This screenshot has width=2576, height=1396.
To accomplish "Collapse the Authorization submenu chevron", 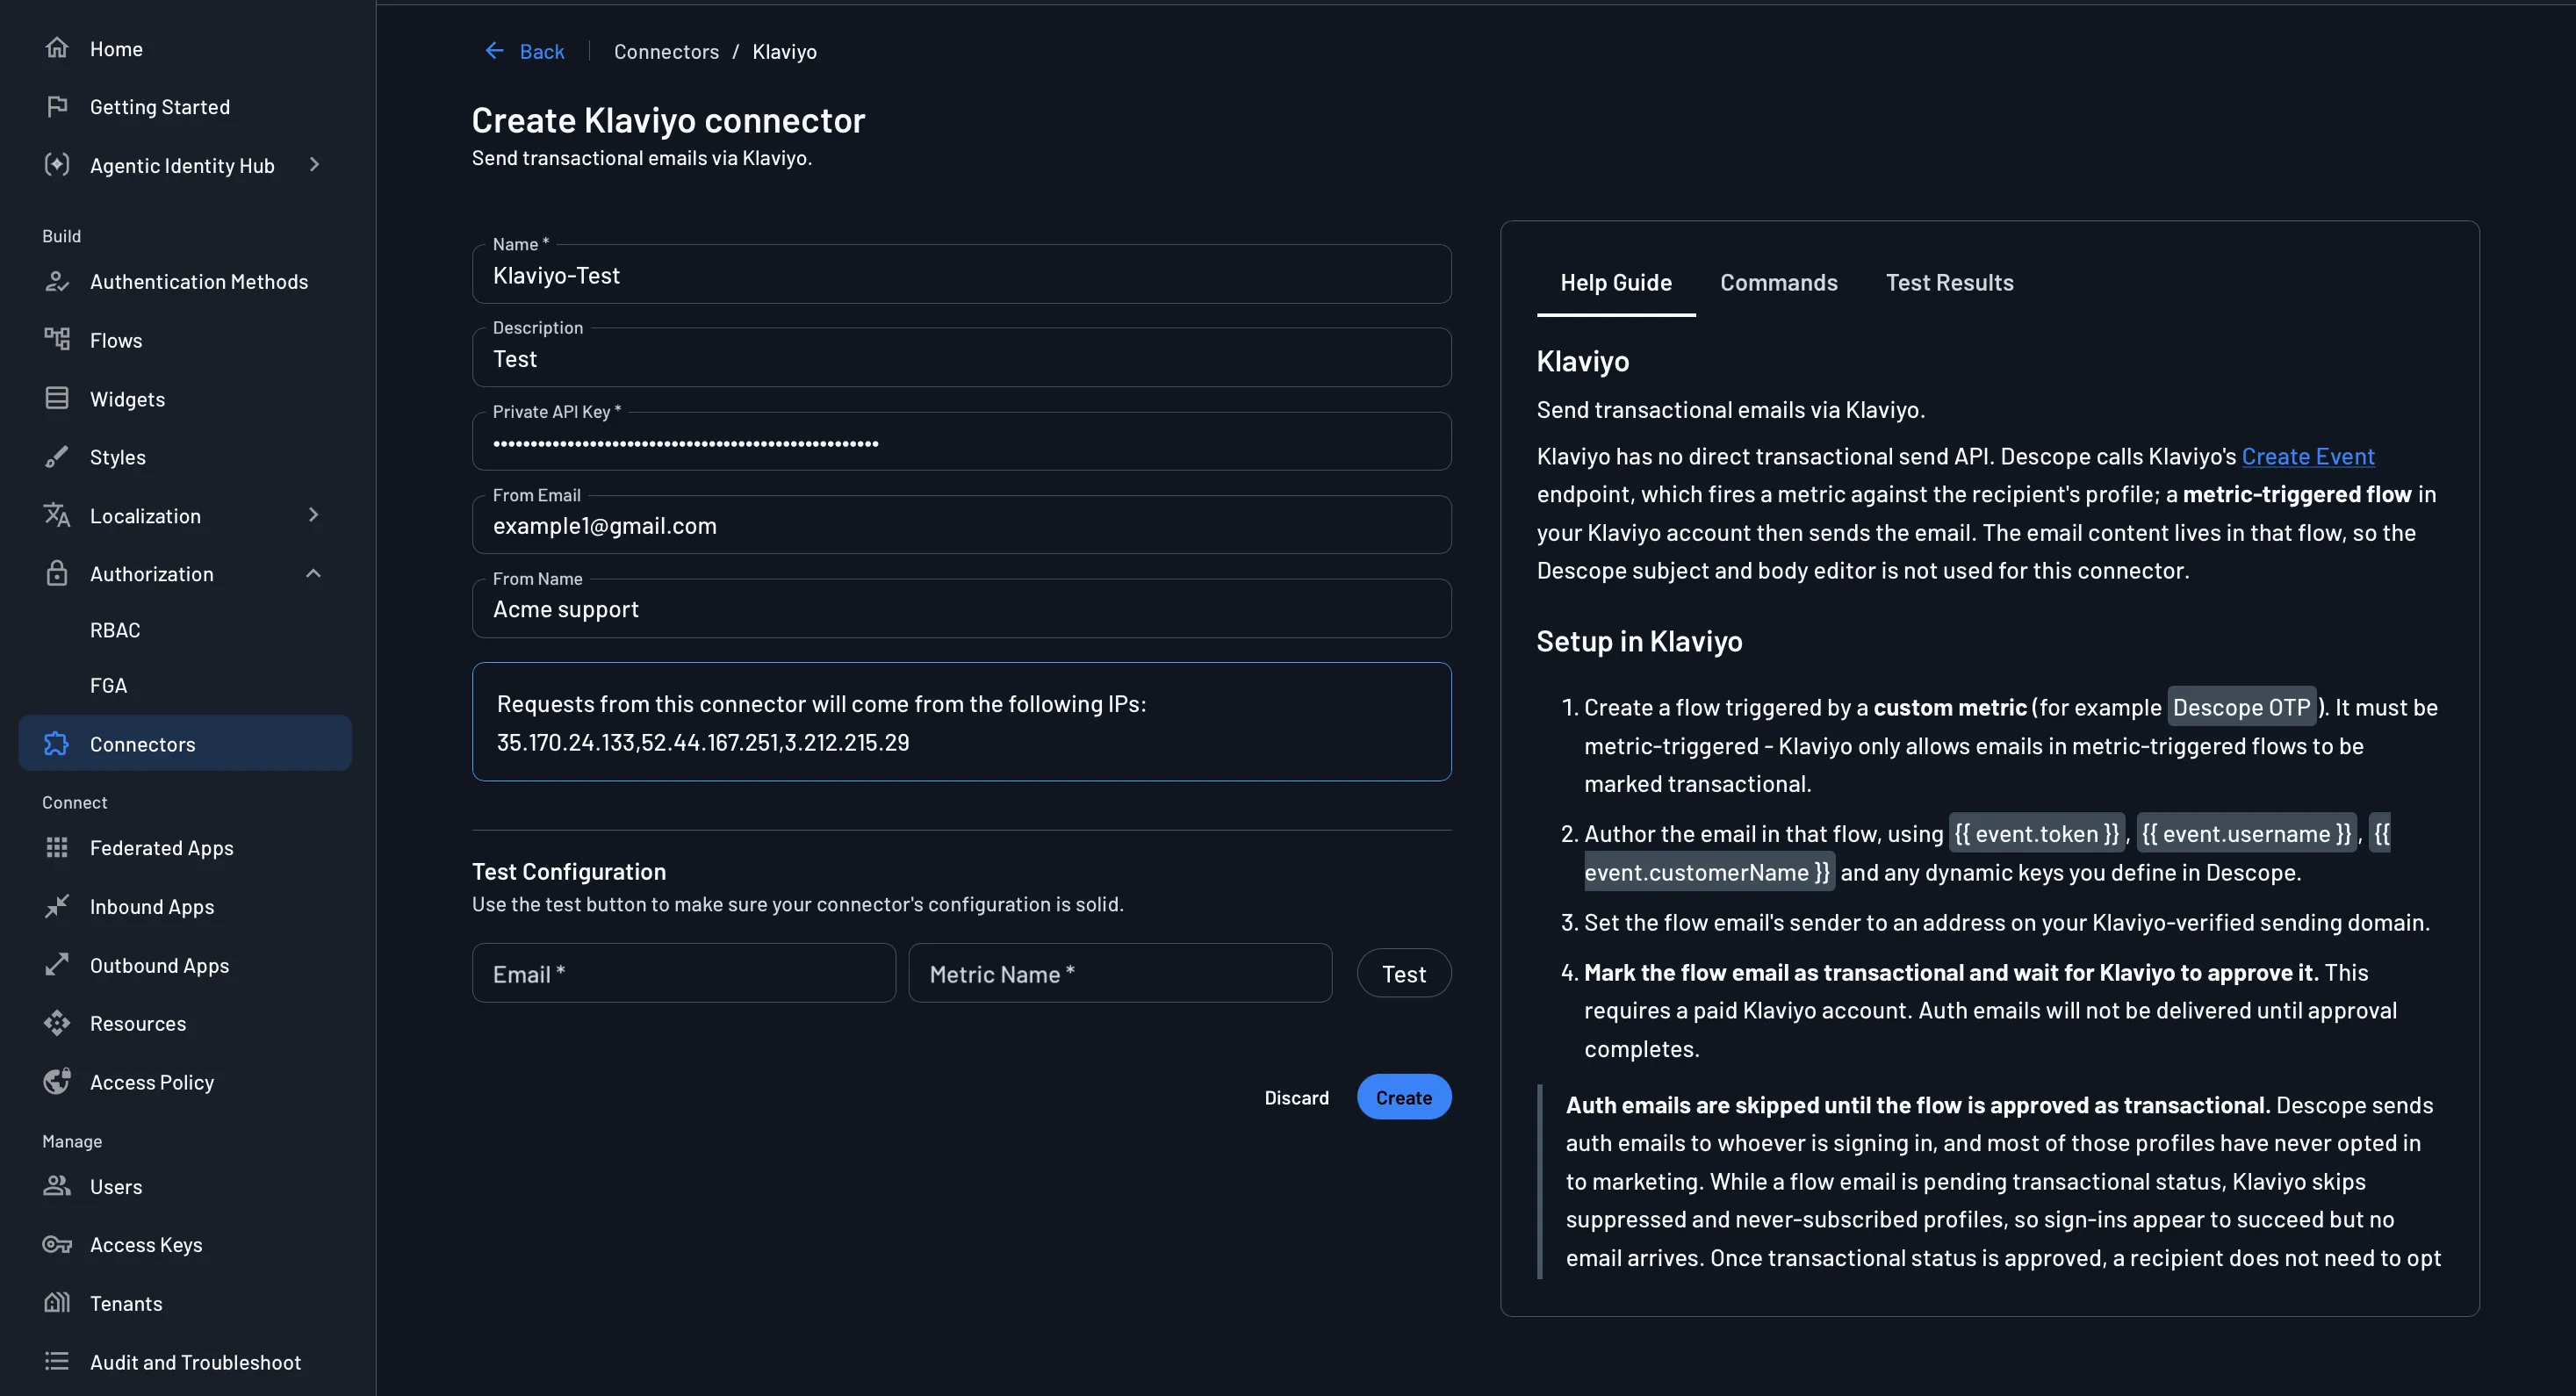I will [314, 574].
